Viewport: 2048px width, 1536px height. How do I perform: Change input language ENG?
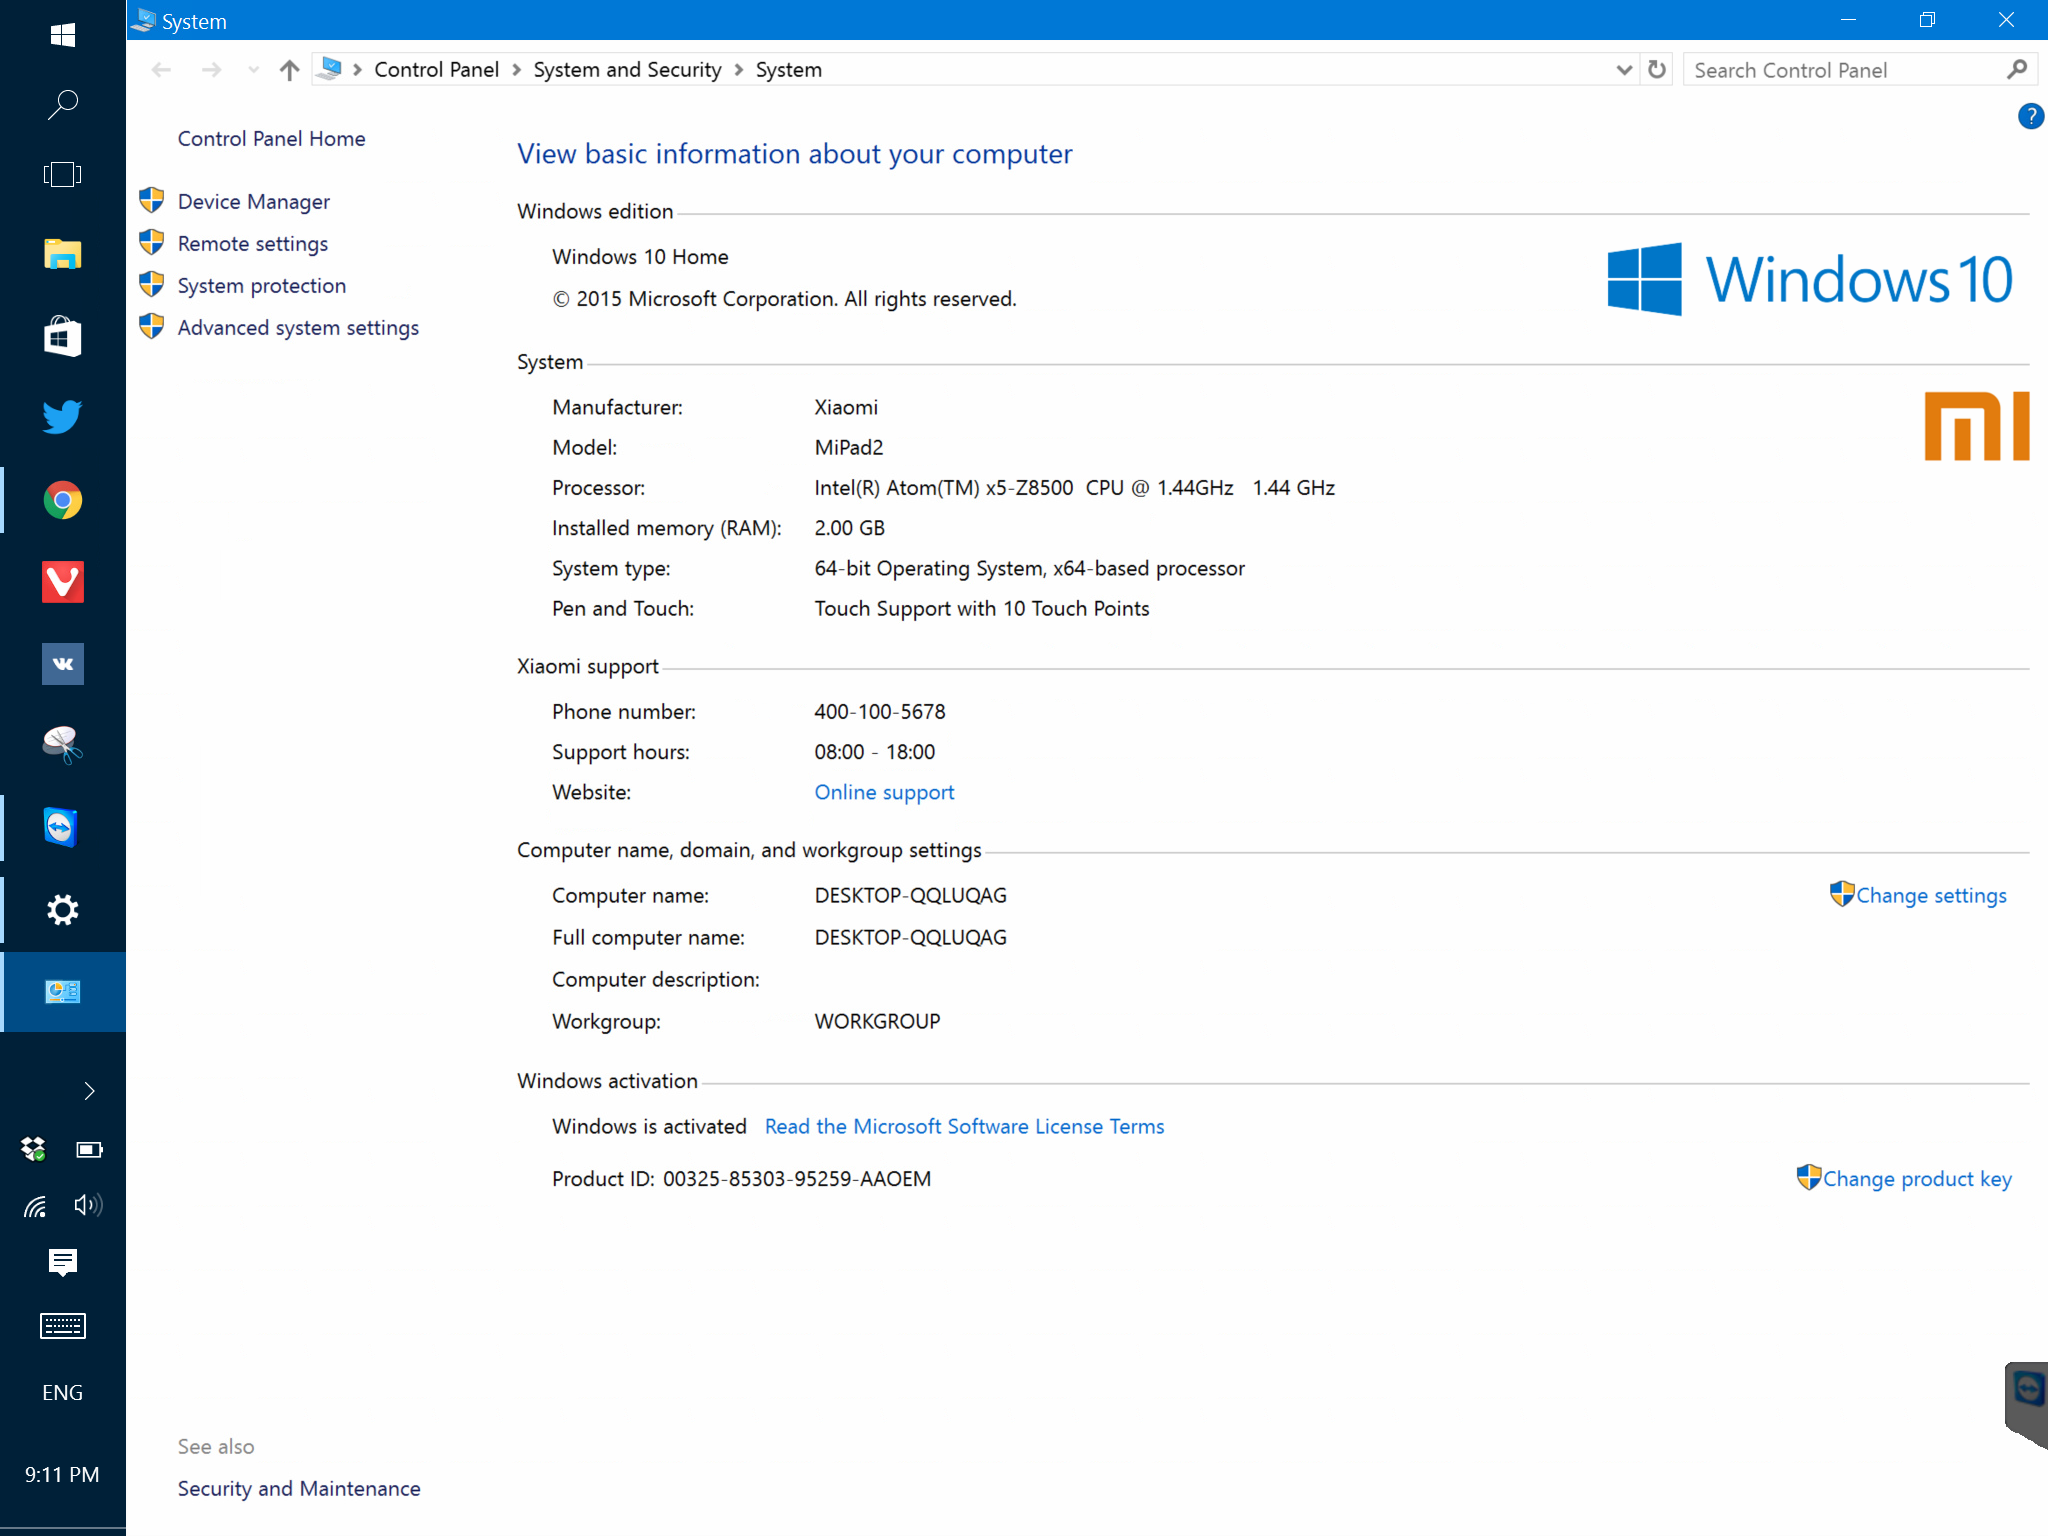point(63,1393)
